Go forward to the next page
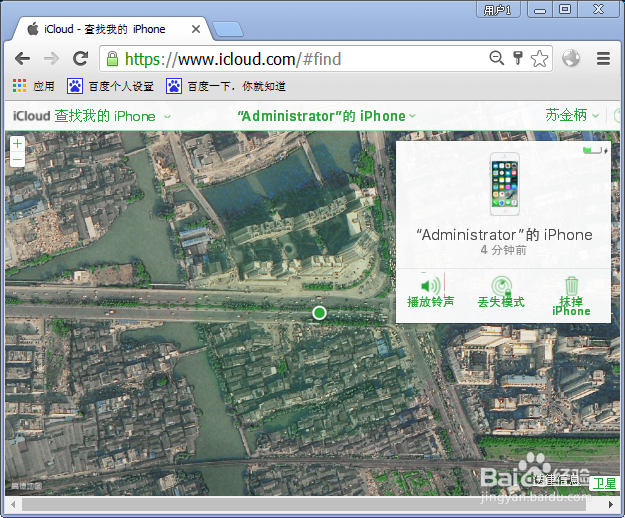This screenshot has width=625, height=518. [51, 59]
